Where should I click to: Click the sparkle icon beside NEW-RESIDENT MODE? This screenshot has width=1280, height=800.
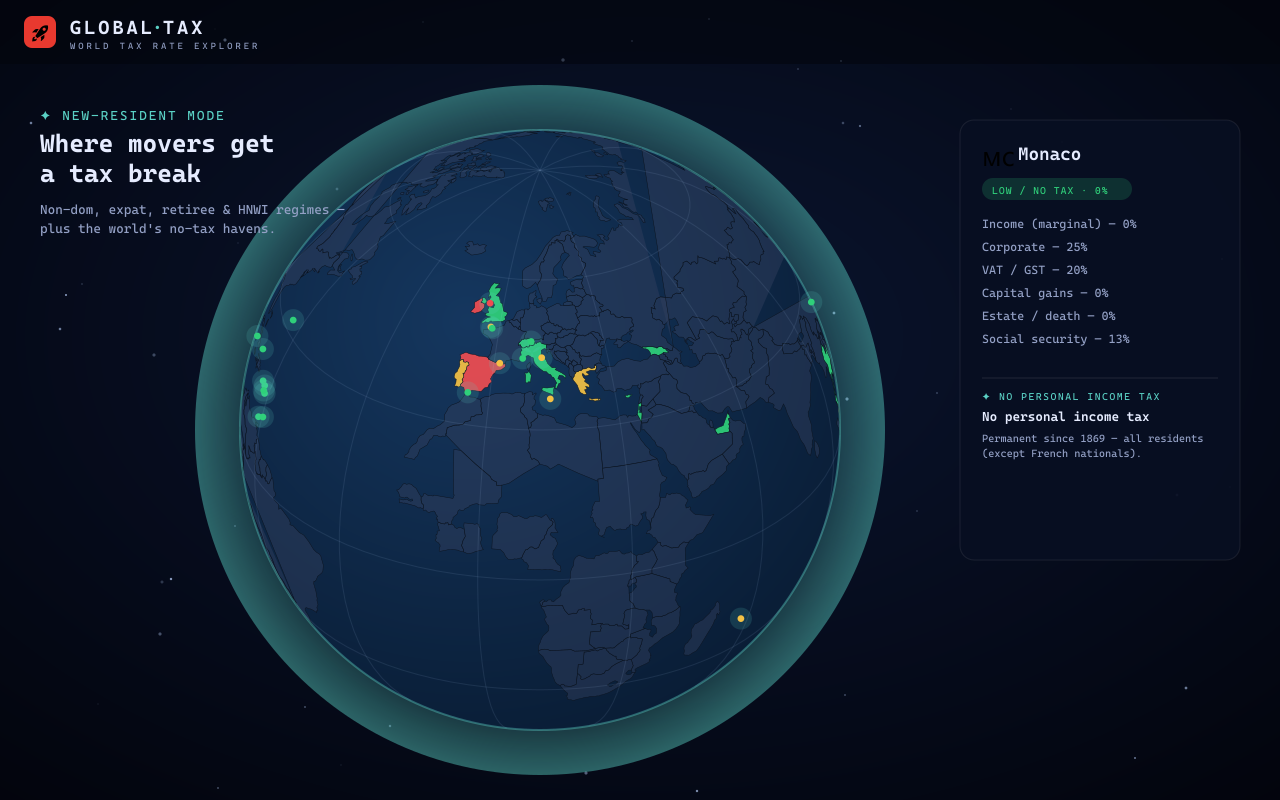coord(46,116)
